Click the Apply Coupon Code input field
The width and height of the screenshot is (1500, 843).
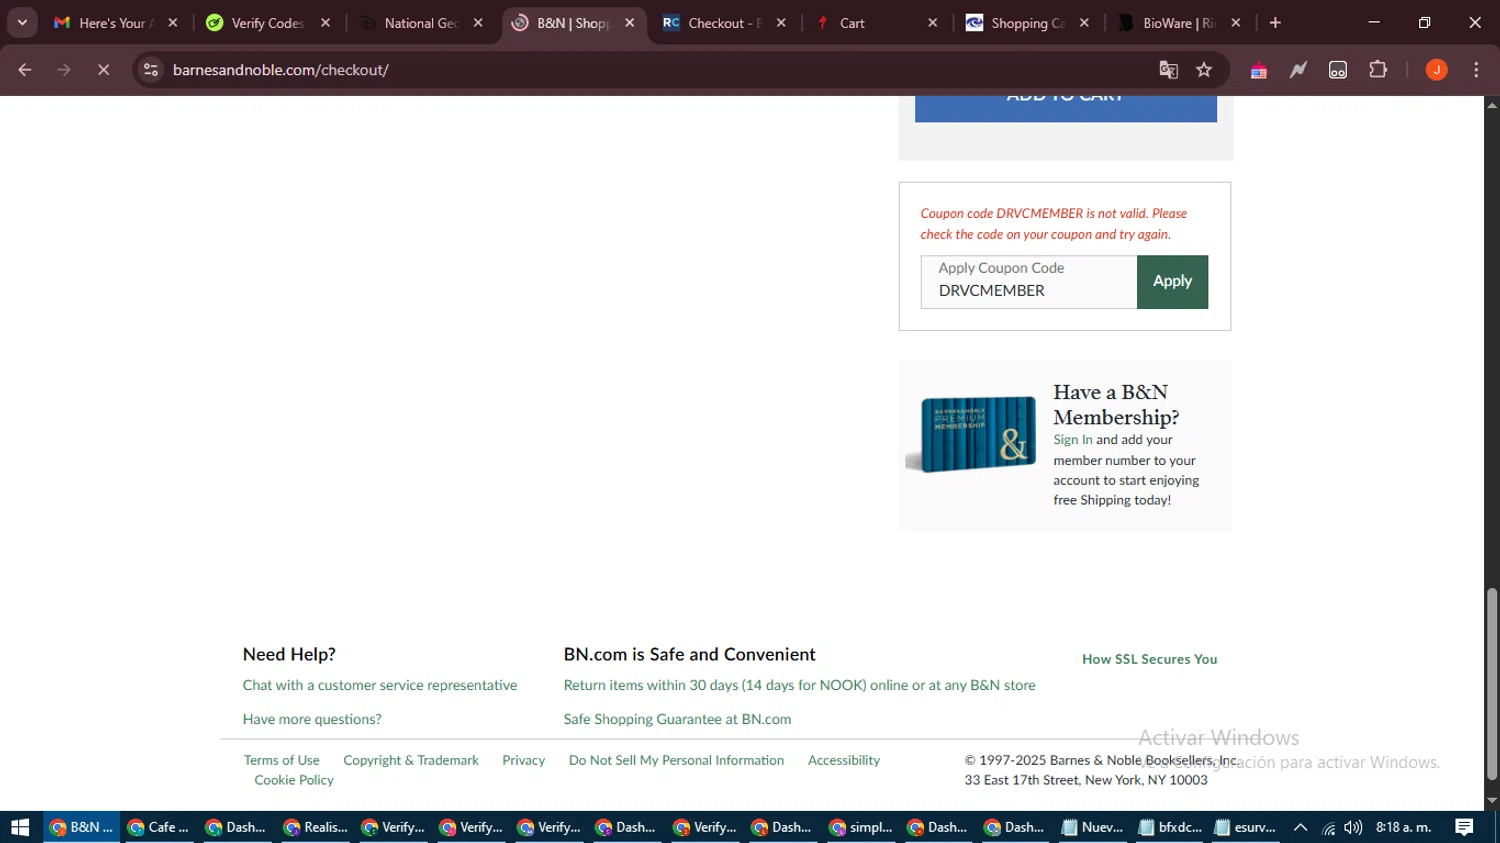(1029, 282)
